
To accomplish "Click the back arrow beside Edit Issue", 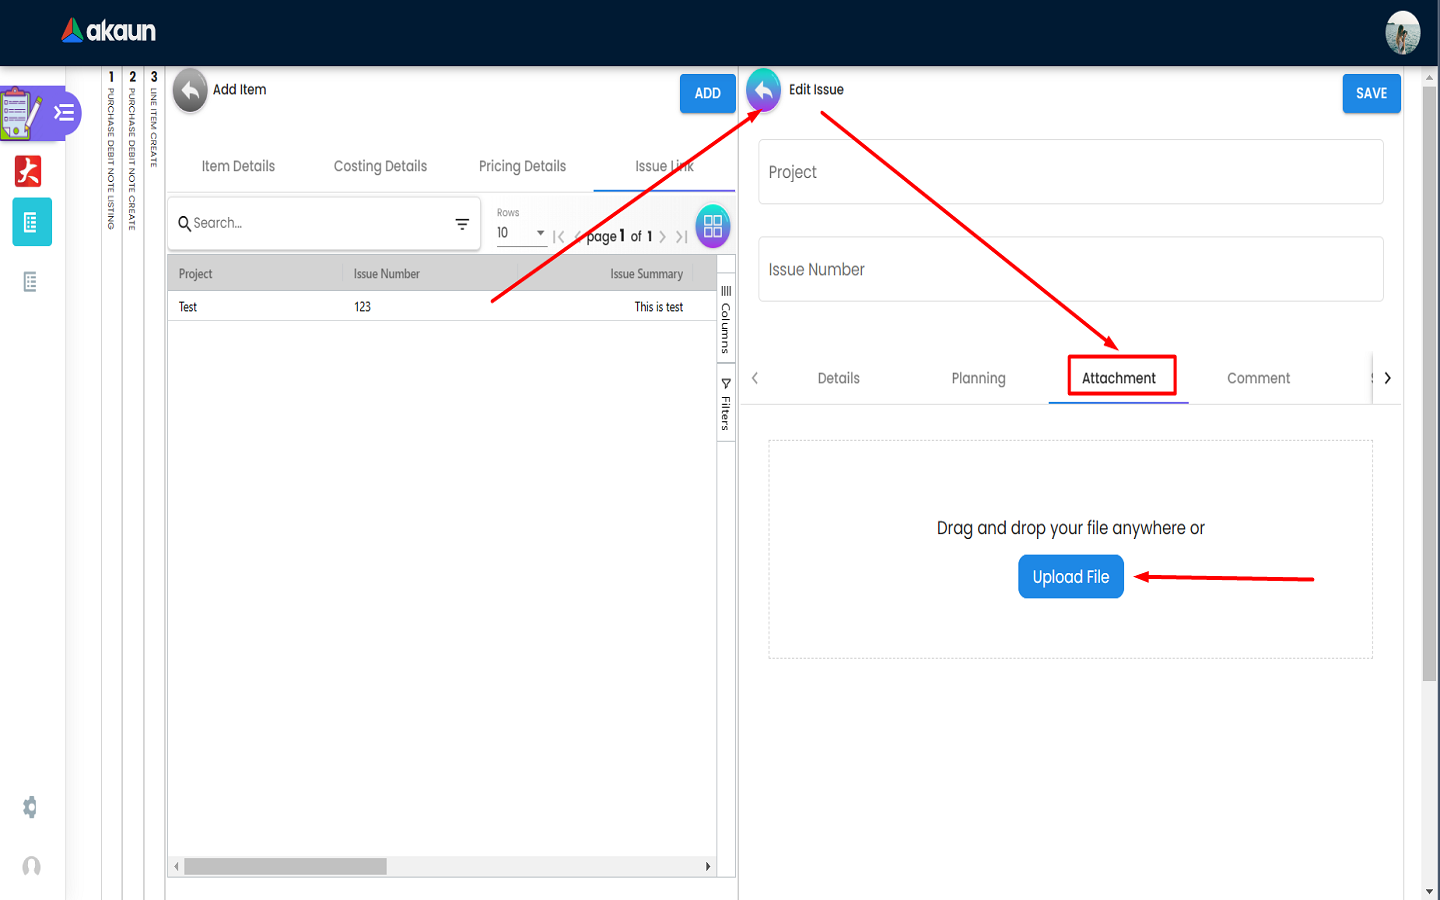I will click(763, 91).
